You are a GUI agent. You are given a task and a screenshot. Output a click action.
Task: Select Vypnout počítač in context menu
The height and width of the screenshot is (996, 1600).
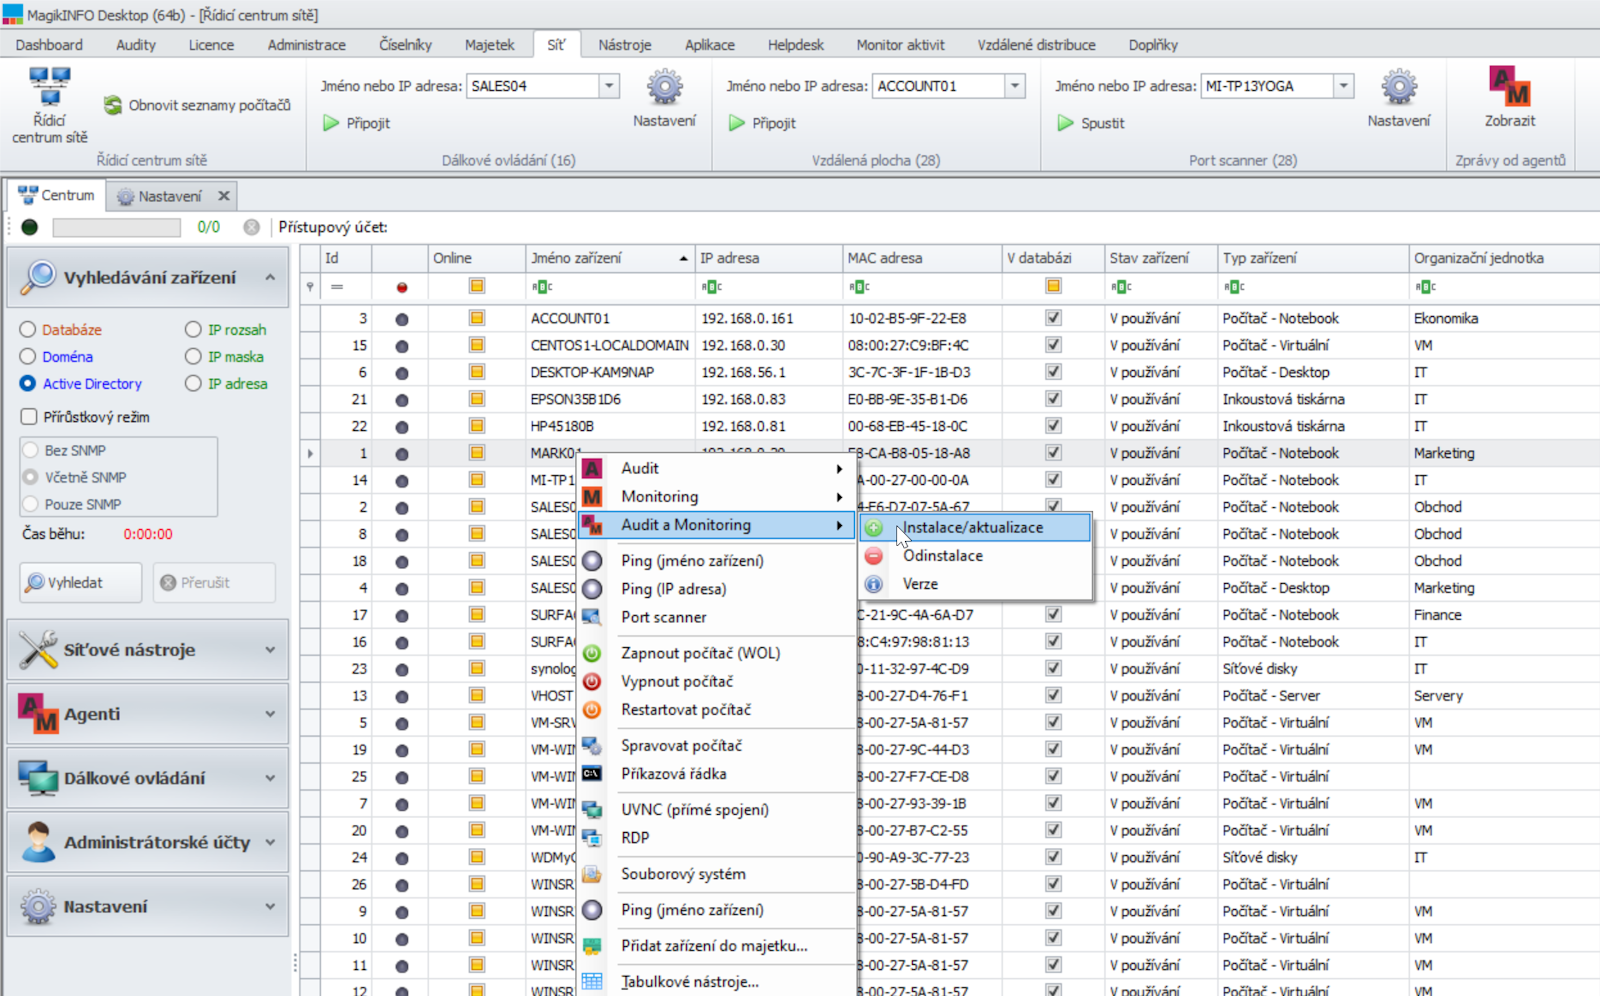coord(717,681)
